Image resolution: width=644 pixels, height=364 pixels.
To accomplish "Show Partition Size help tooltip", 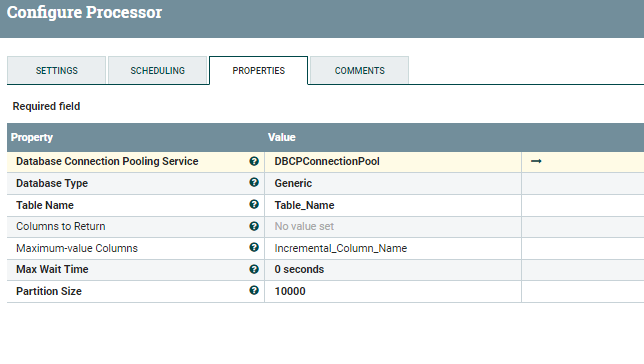I will (254, 290).
